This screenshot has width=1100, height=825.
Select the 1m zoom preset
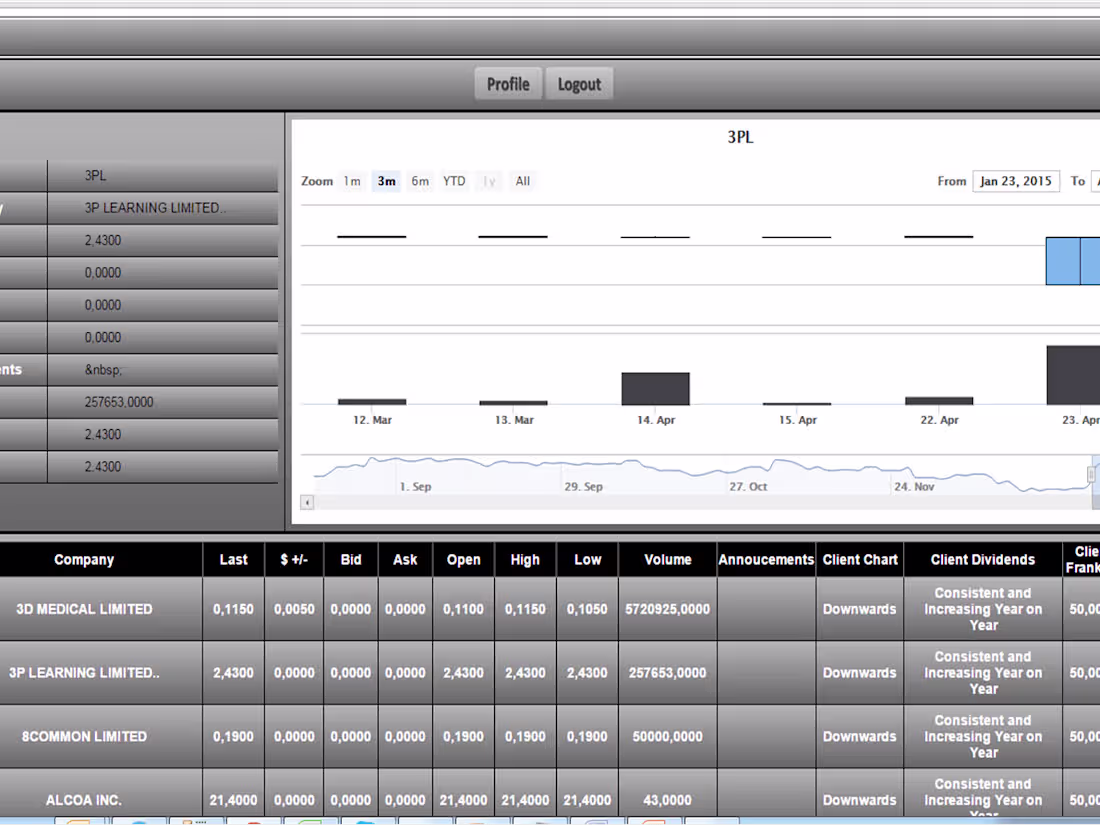coord(352,181)
